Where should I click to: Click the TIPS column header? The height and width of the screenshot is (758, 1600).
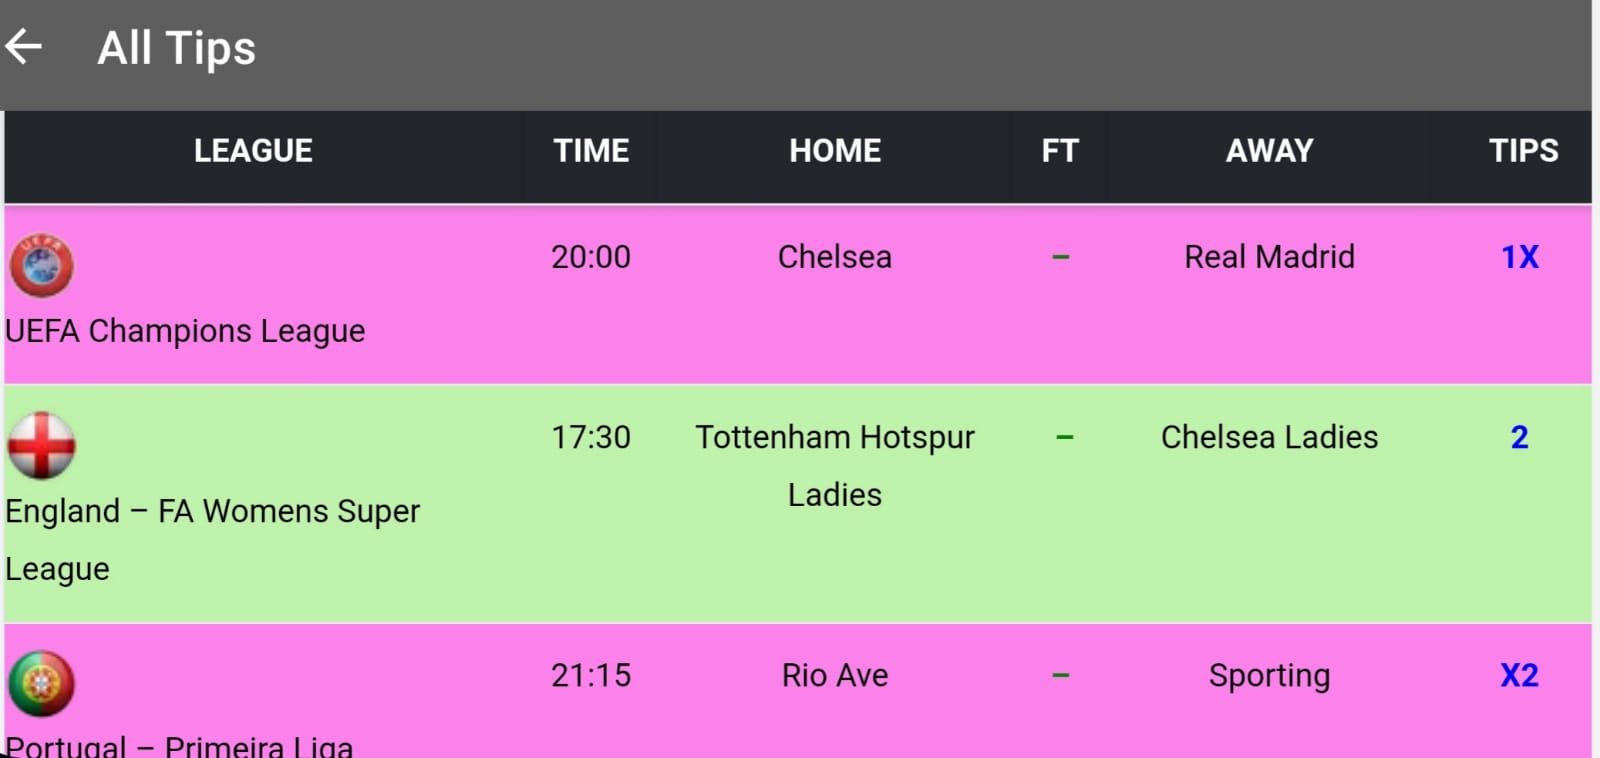point(1523,151)
